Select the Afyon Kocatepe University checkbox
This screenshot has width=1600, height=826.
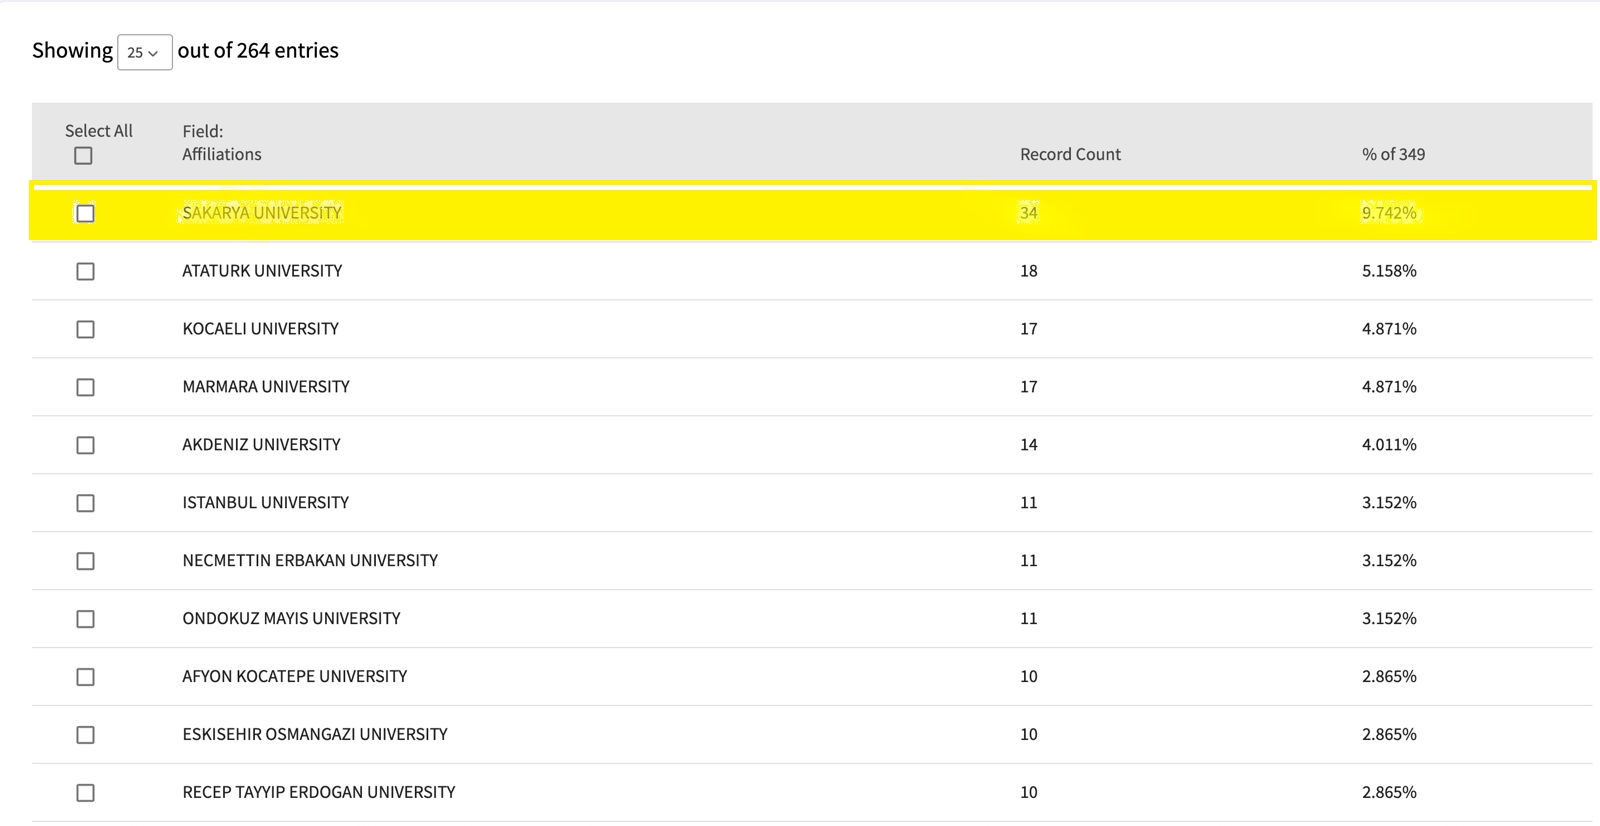pyautogui.click(x=86, y=677)
